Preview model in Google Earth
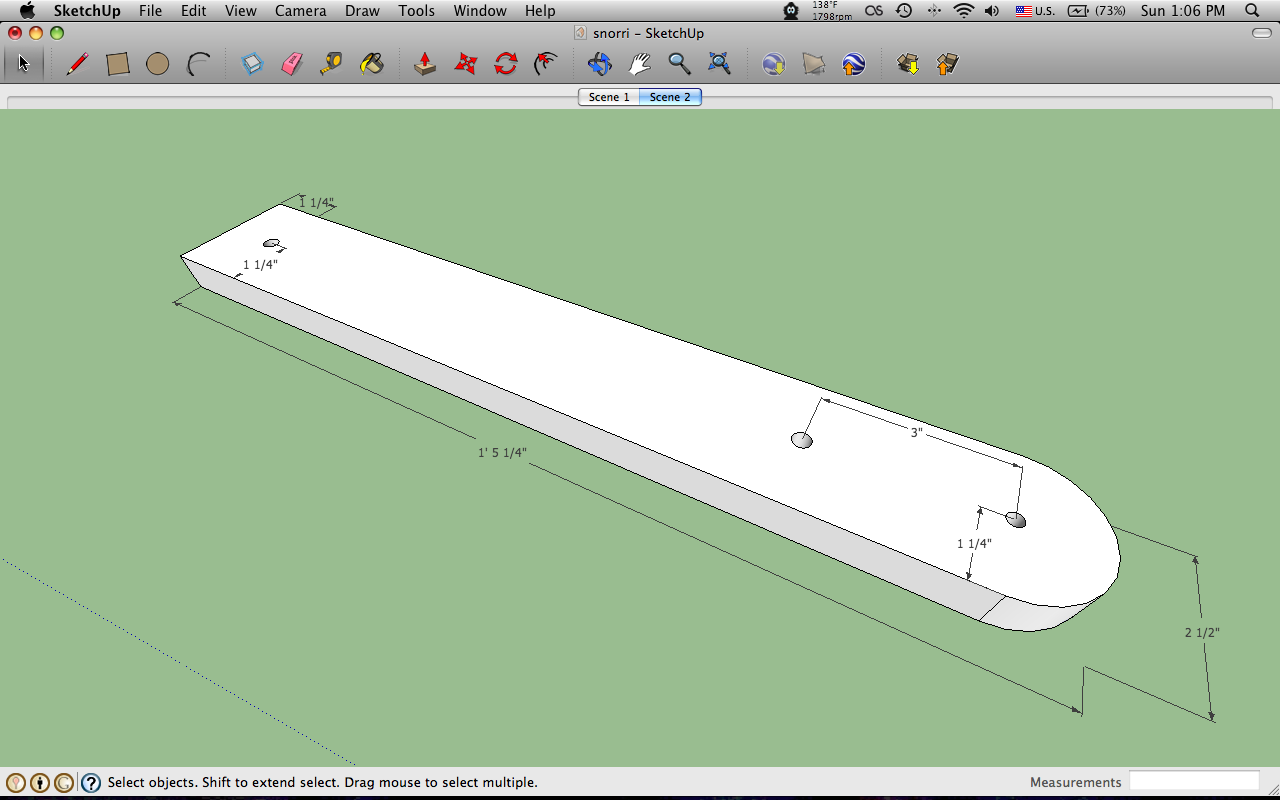 pos(853,64)
